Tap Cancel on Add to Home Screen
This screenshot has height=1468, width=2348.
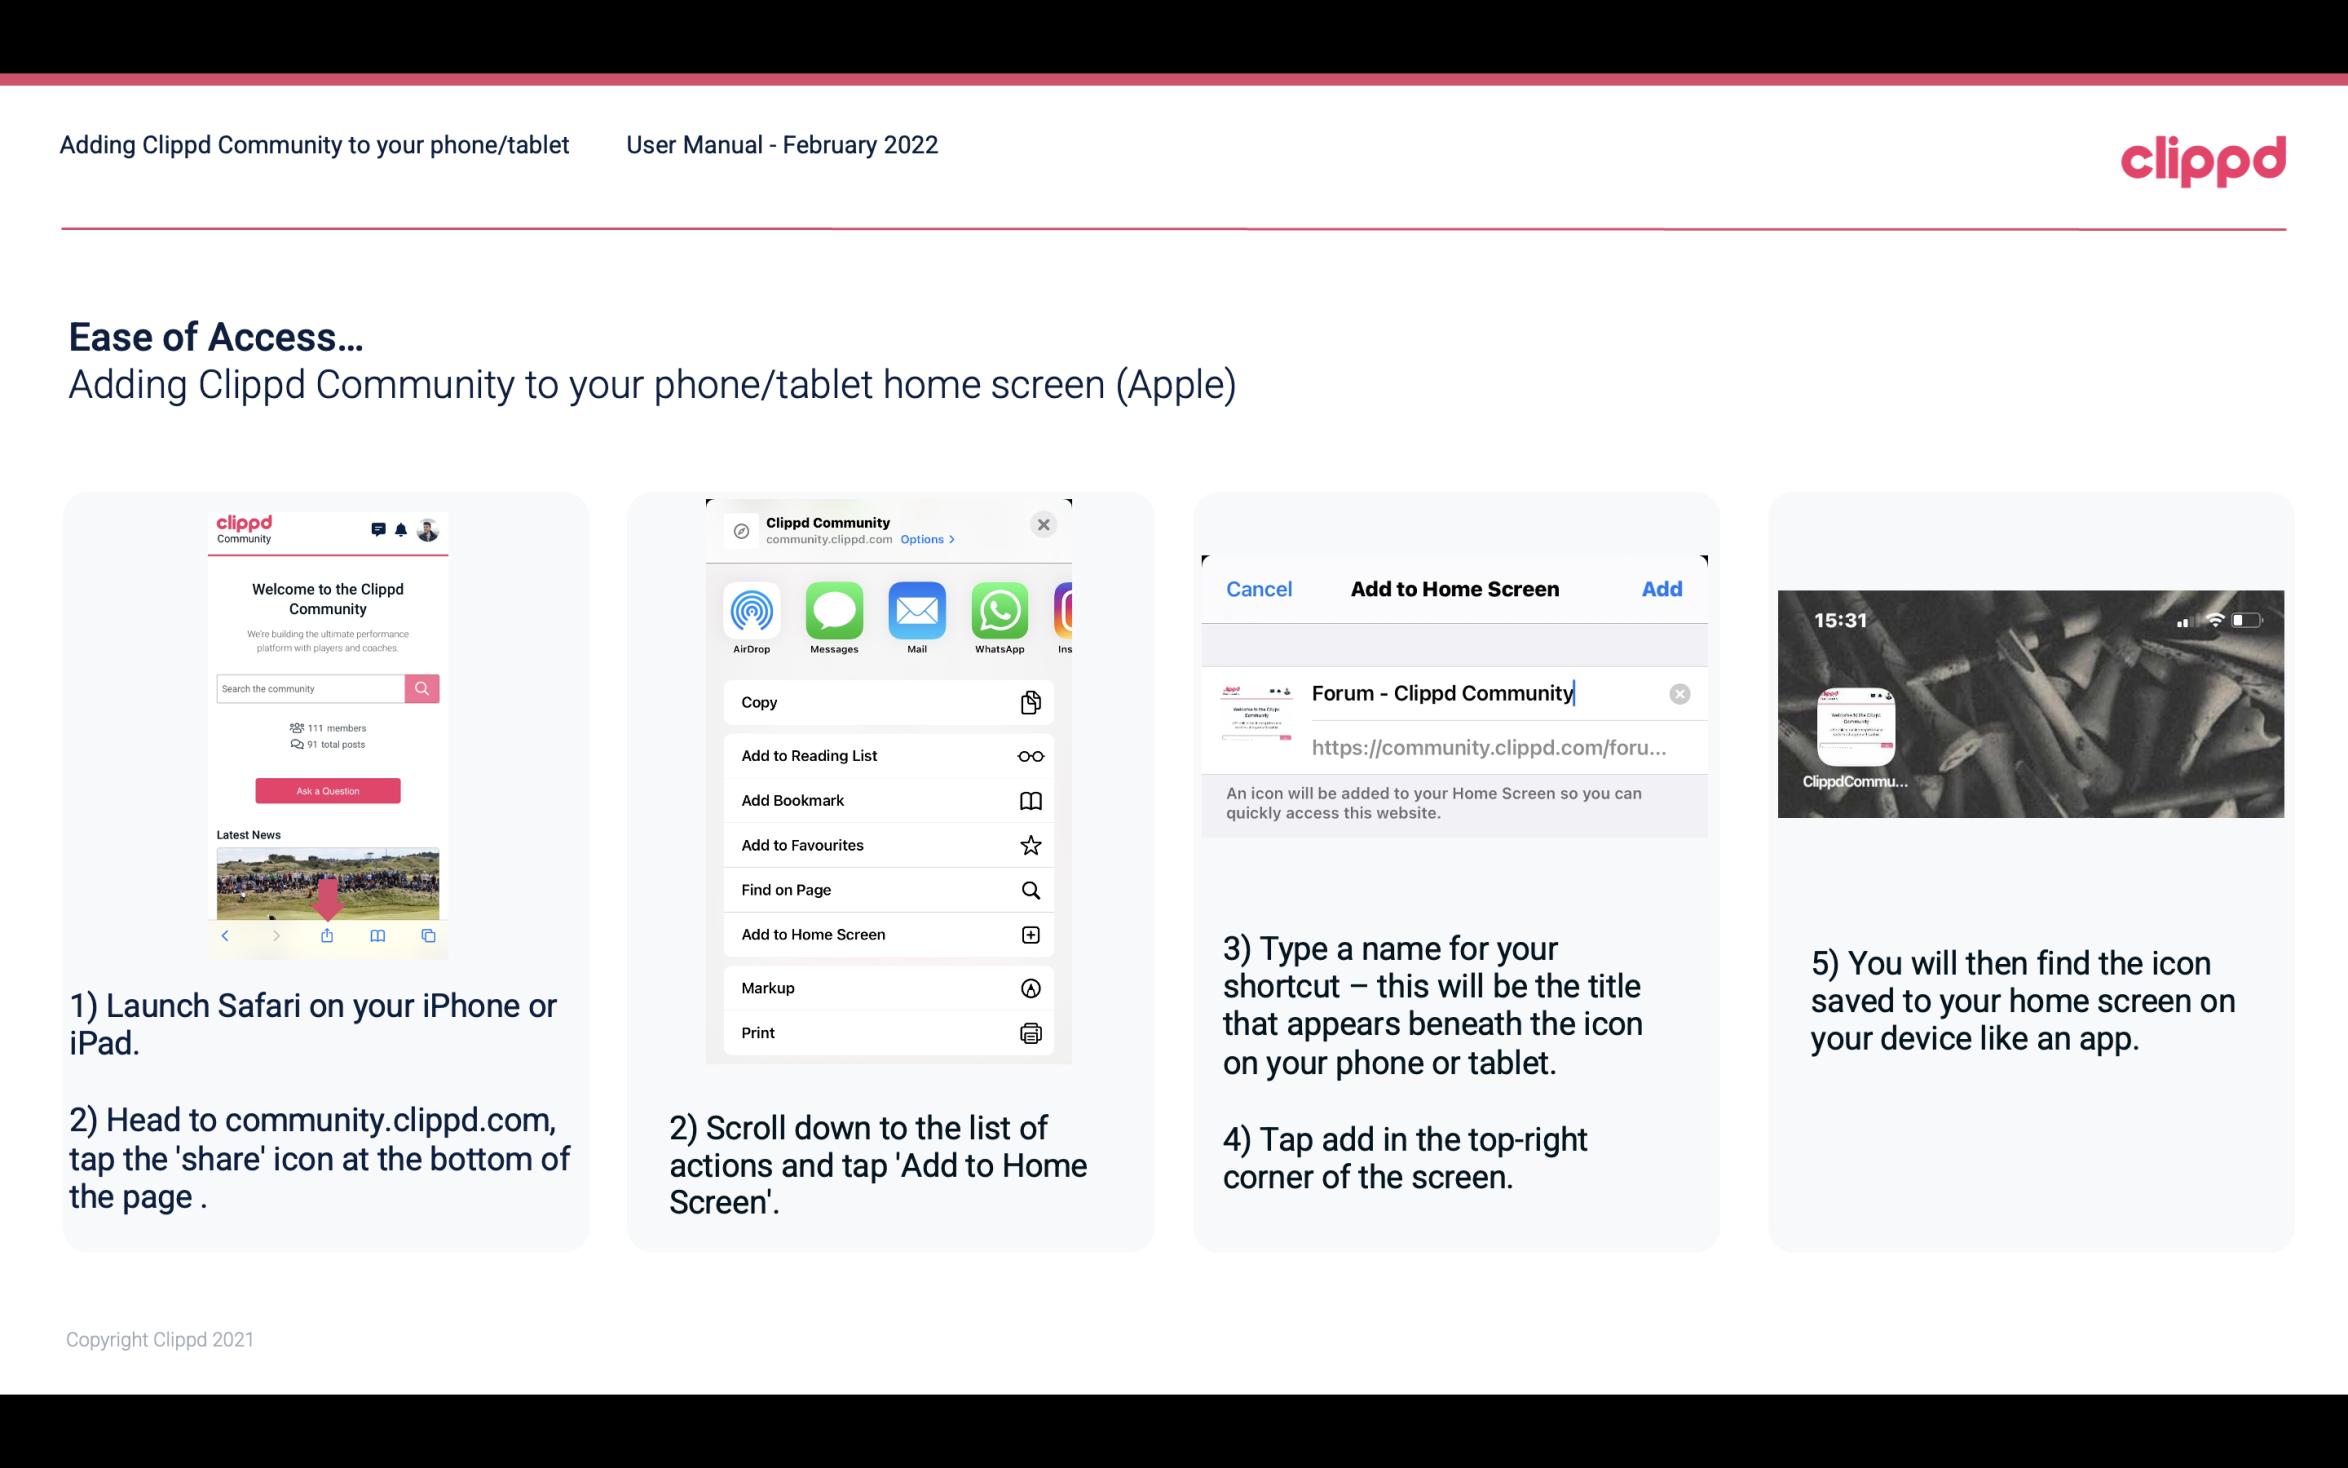pos(1259,589)
